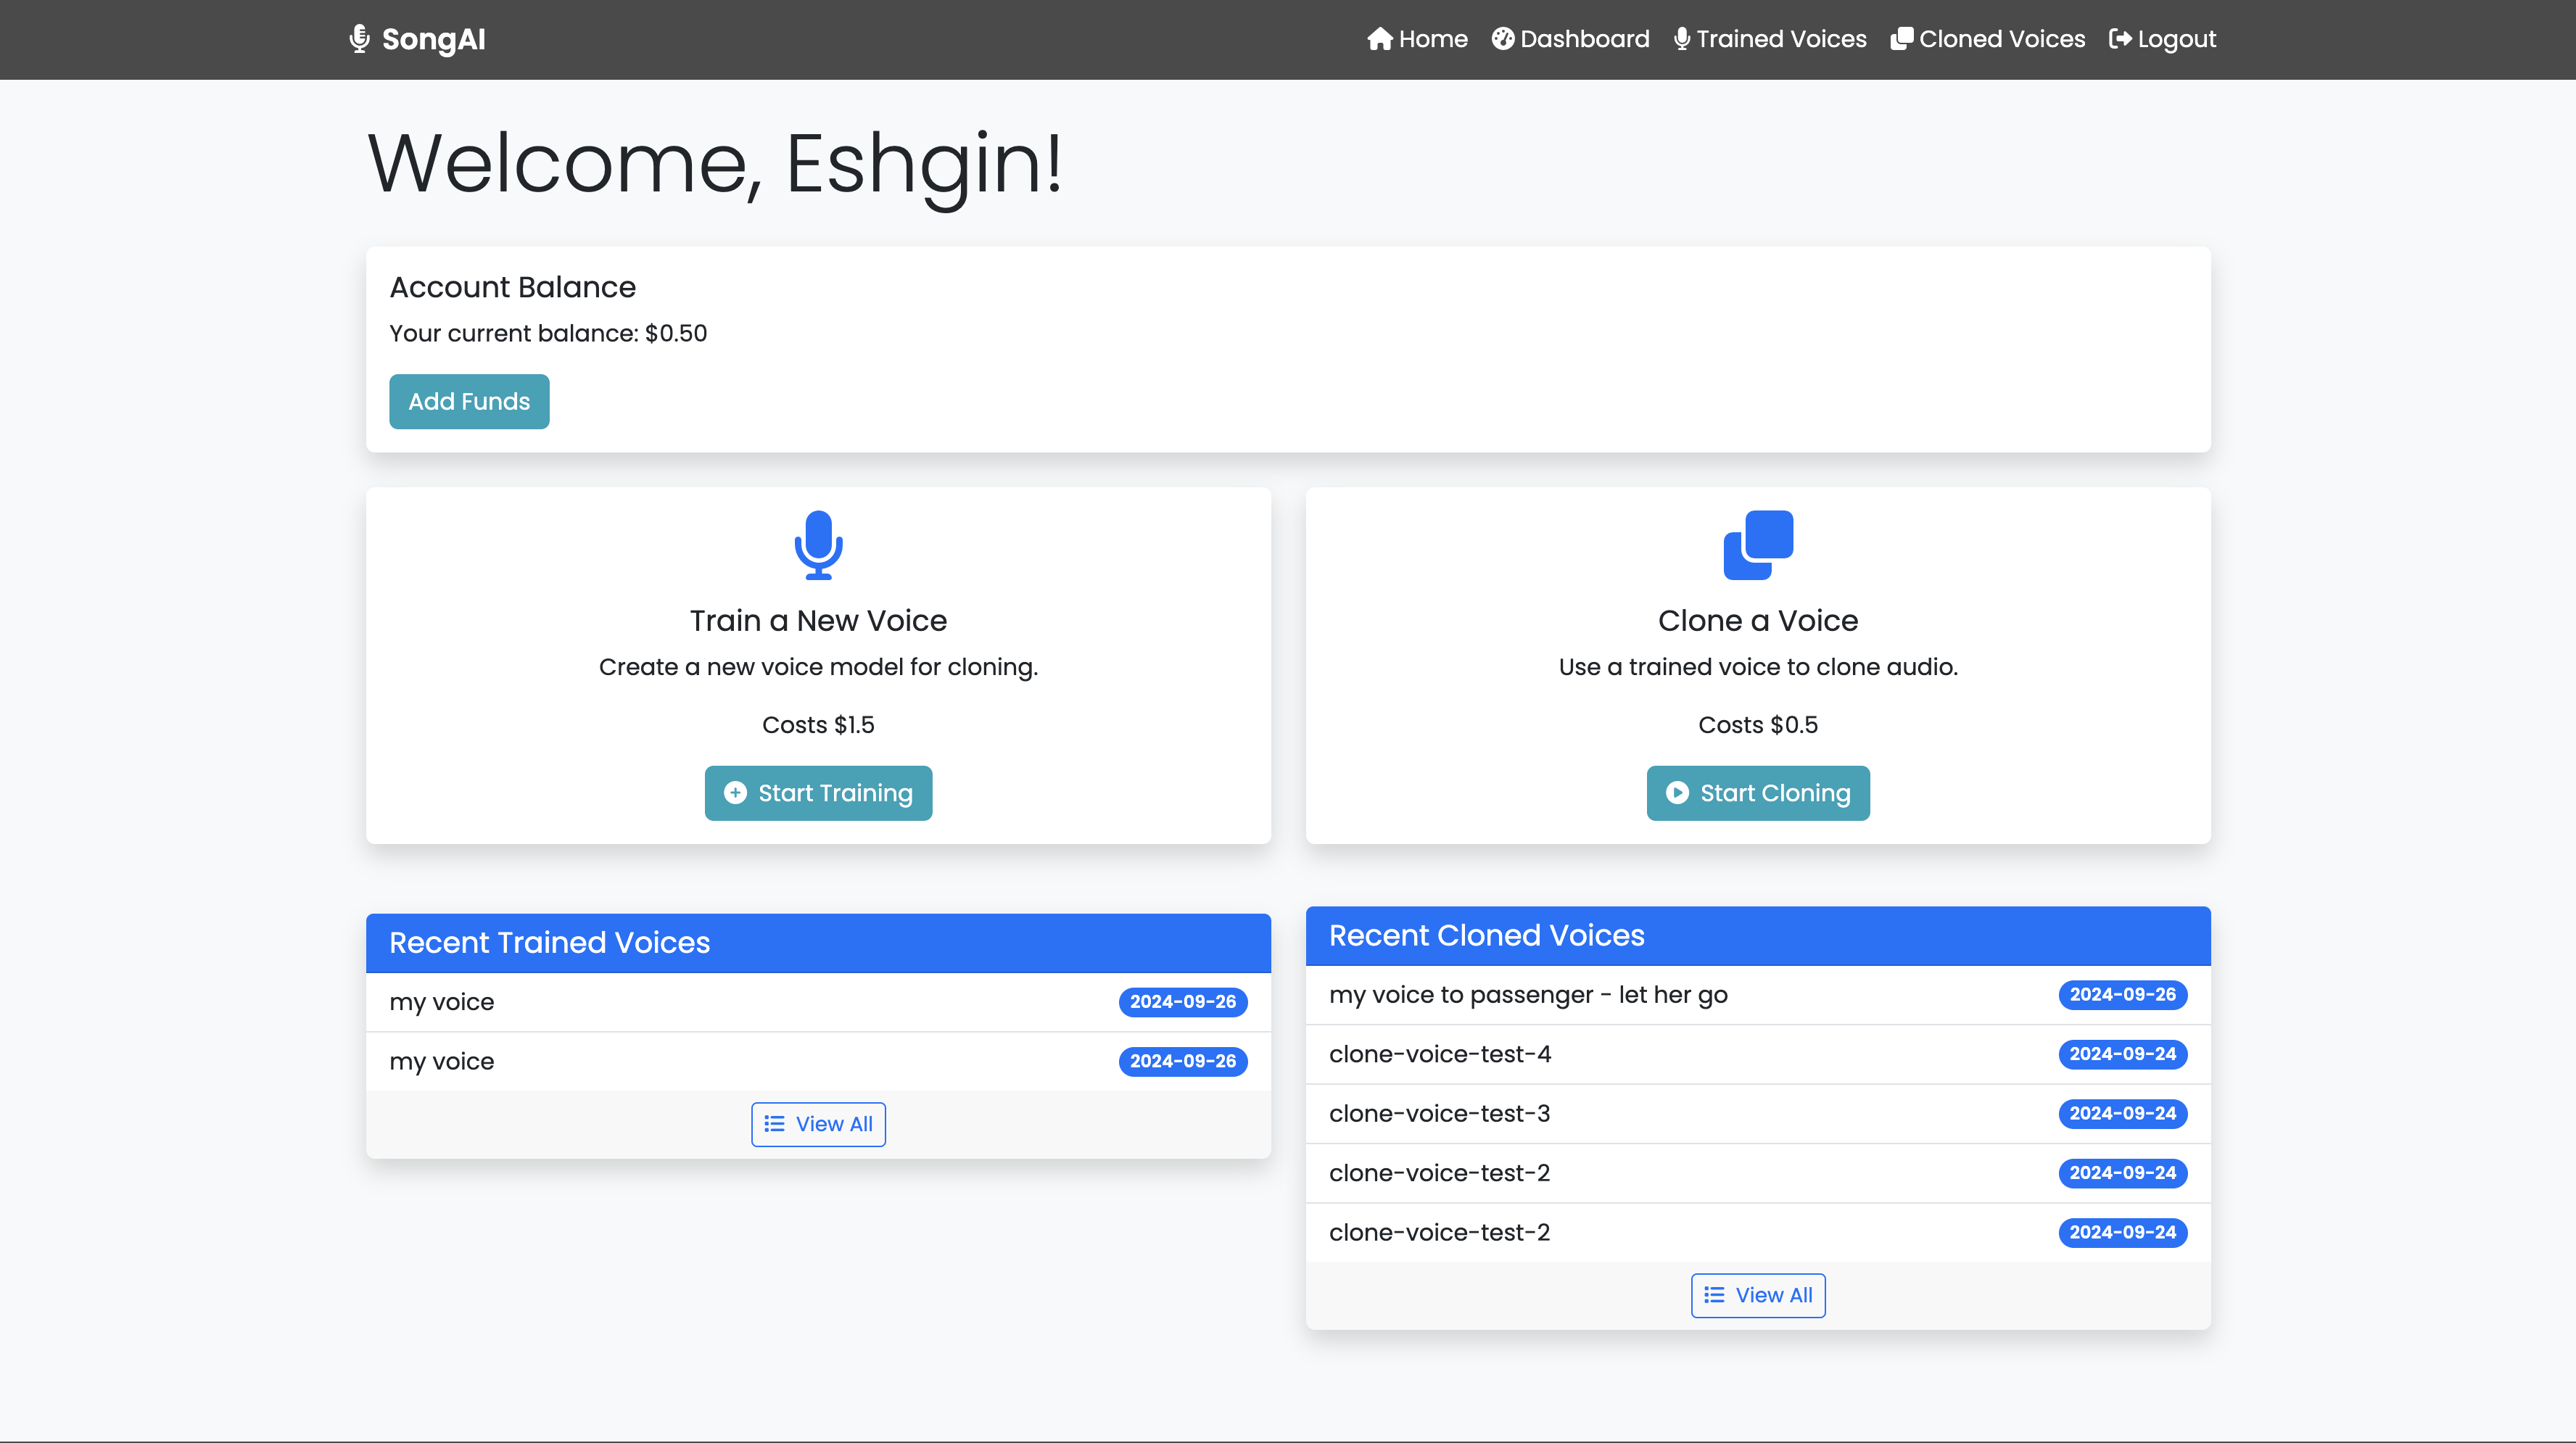Click the large blue clone squares icon
Screen dimensions: 2576x1443
tap(1758, 545)
